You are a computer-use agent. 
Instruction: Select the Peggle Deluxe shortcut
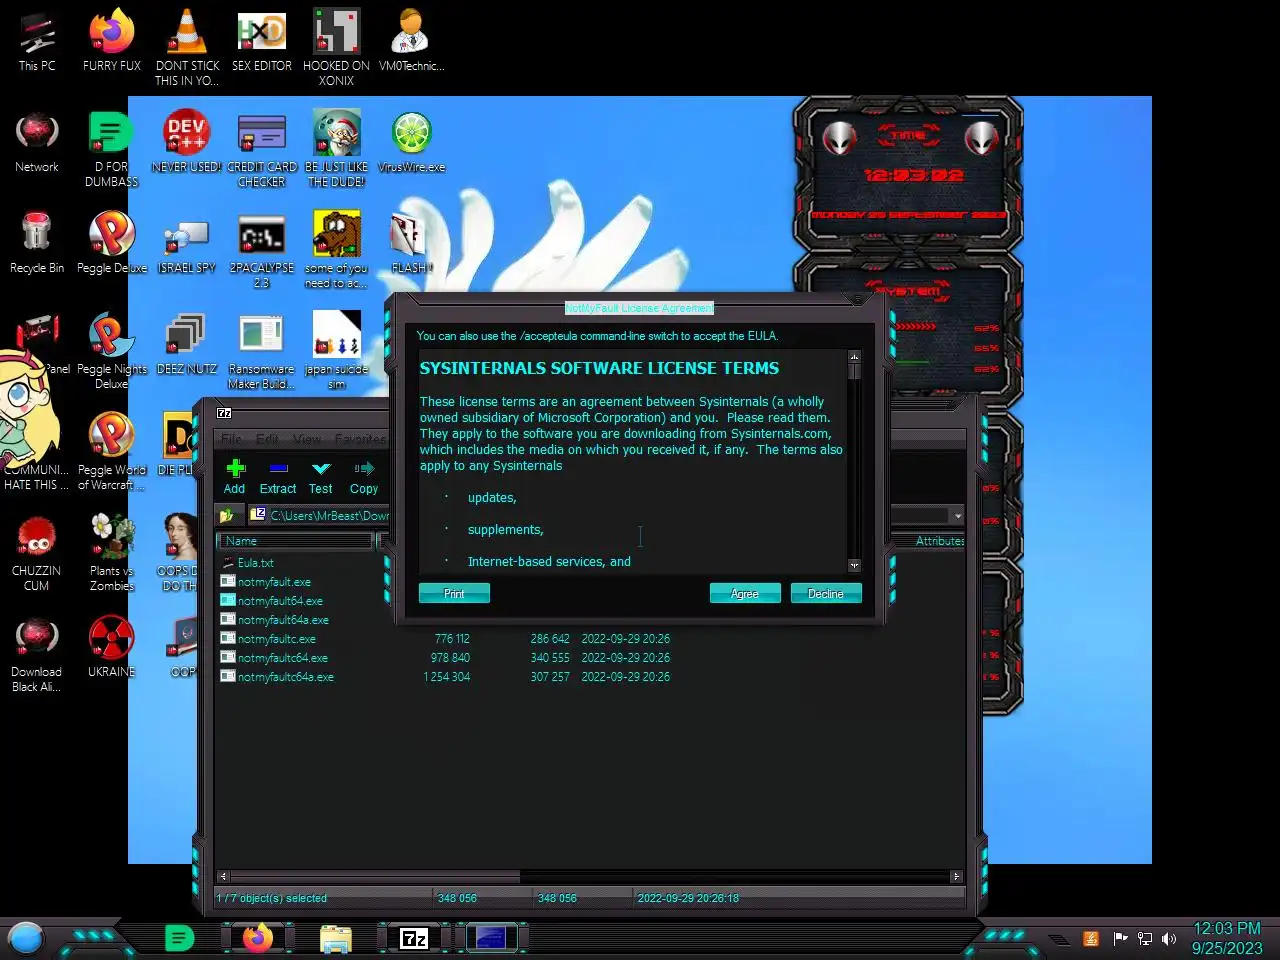(x=112, y=243)
